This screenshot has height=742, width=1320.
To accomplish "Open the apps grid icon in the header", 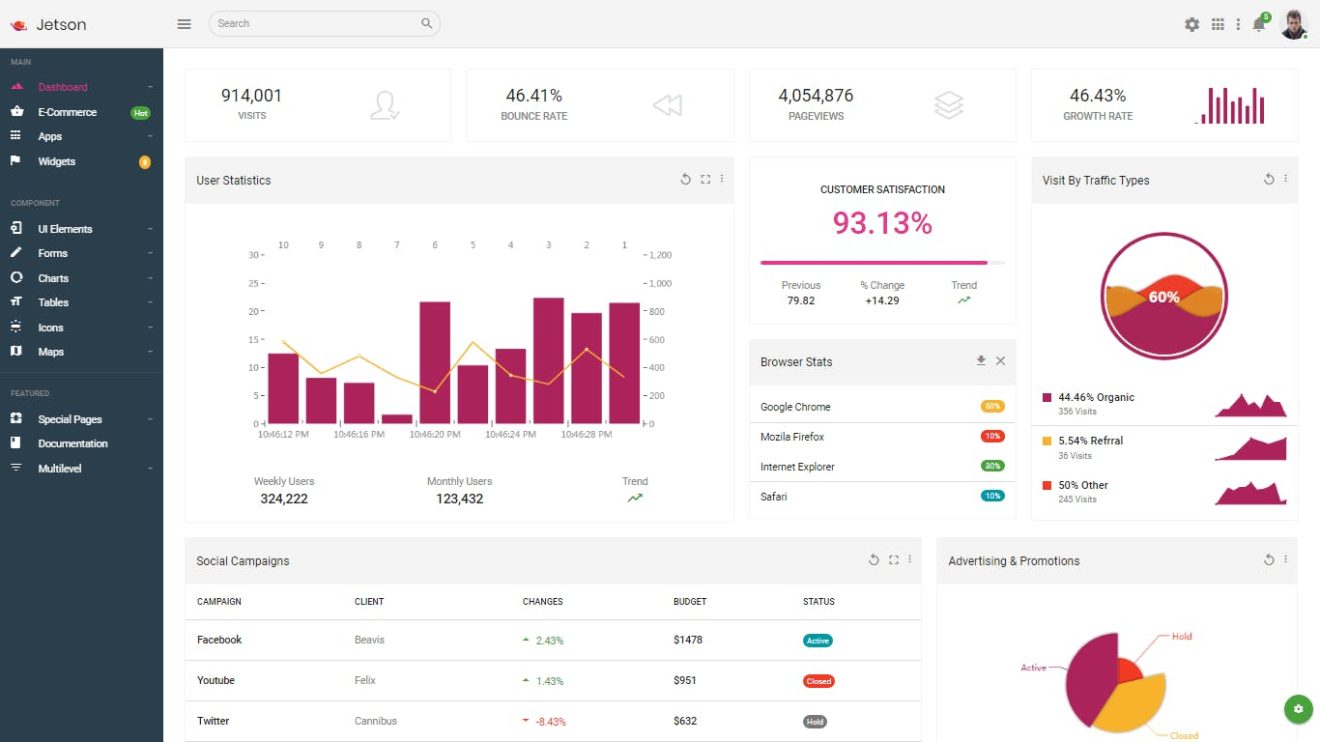I will 1218,23.
